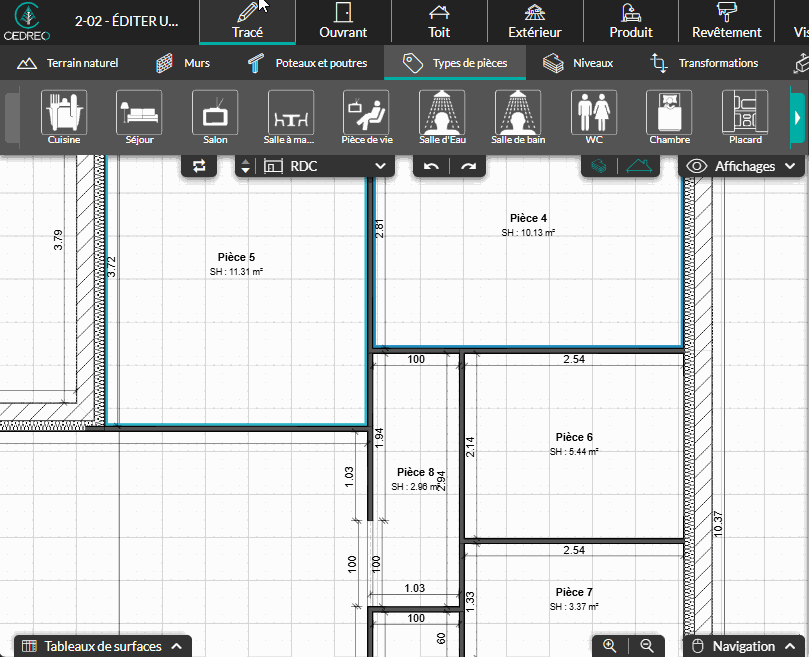Zoom in with the magnifier plus
Screen dimensions: 809x657
click(x=610, y=646)
